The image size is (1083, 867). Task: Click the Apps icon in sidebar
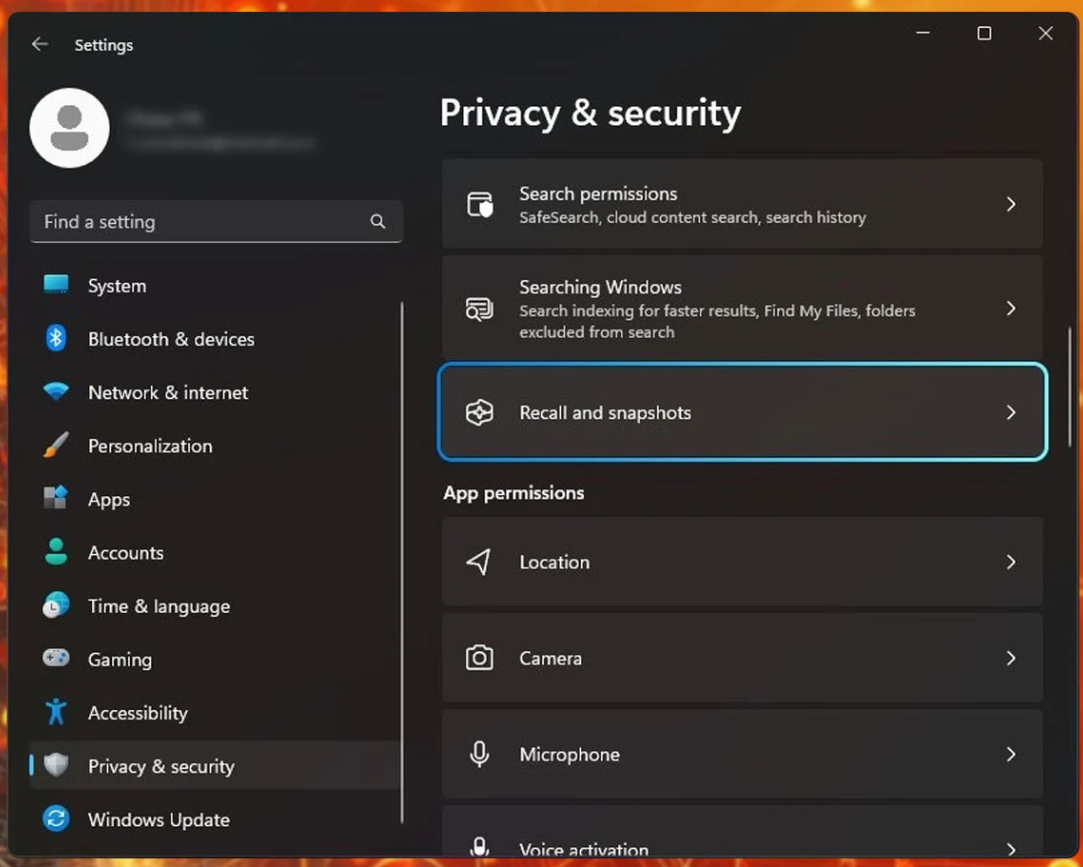pyautogui.click(x=56, y=498)
